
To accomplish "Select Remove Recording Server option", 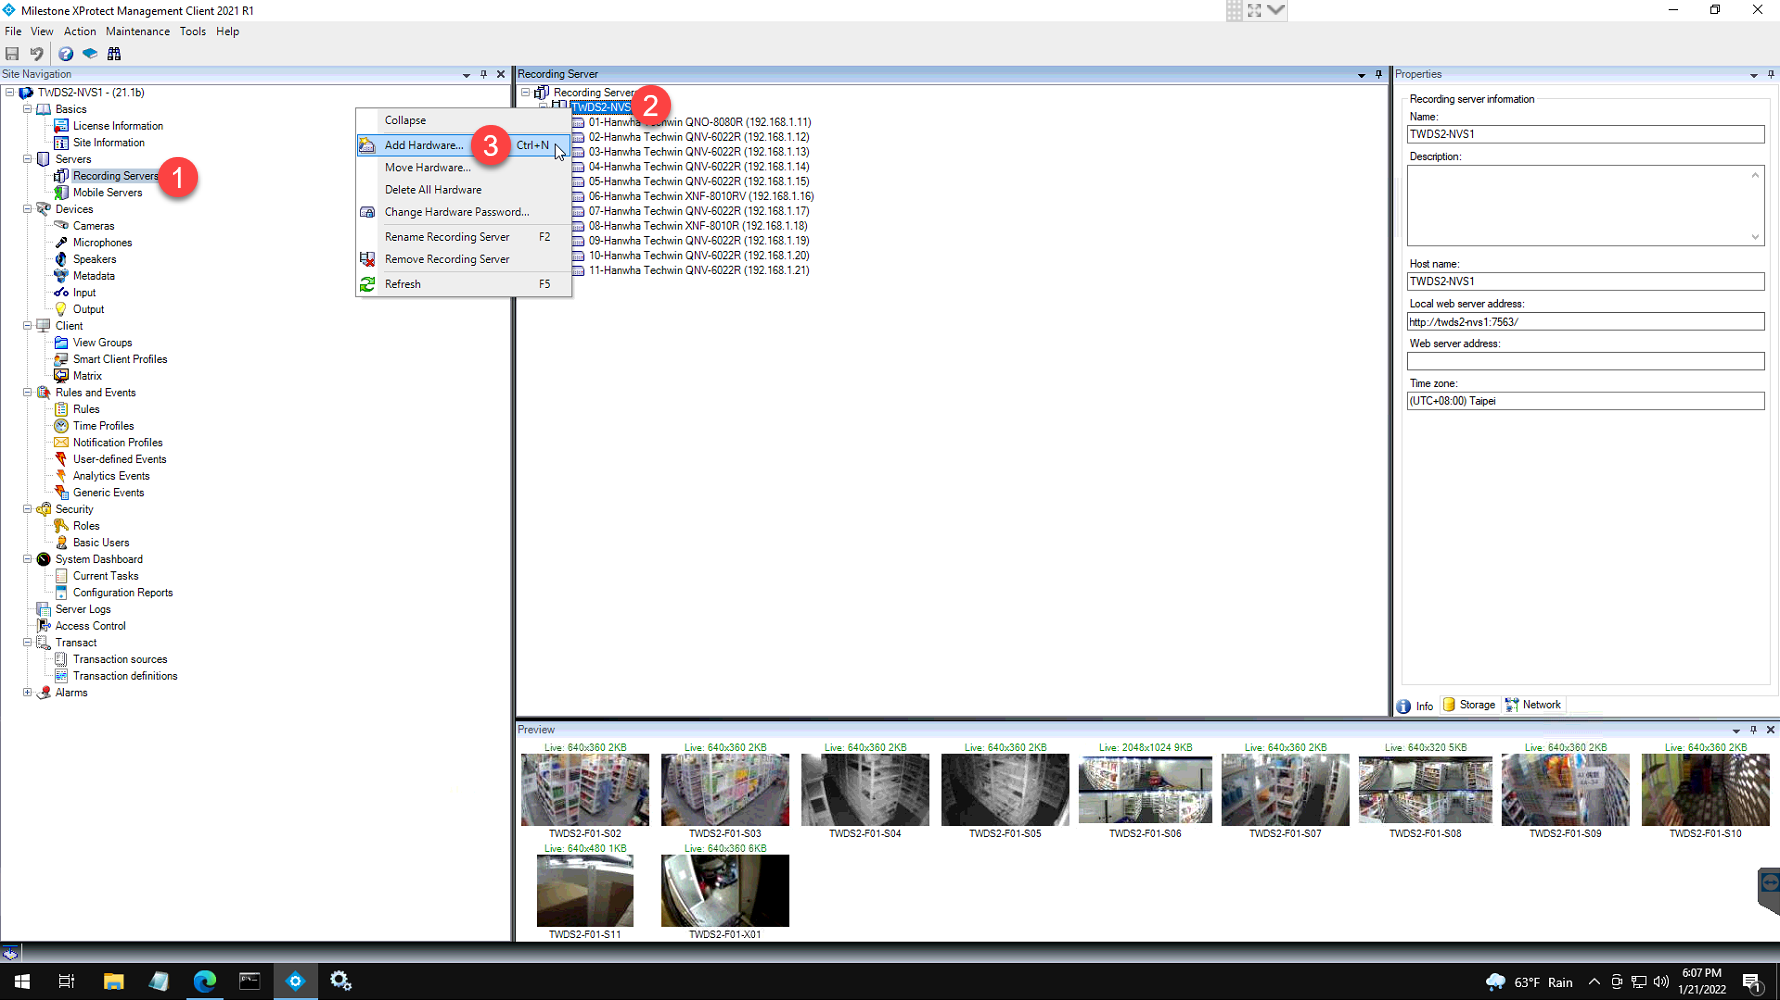I will [x=447, y=259].
